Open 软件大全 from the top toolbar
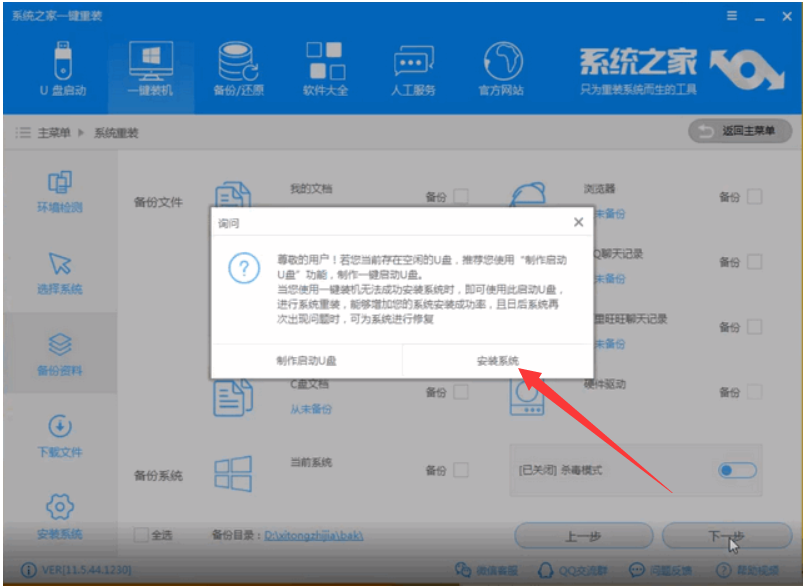Screen dimensions: 805x587 (x=325, y=62)
